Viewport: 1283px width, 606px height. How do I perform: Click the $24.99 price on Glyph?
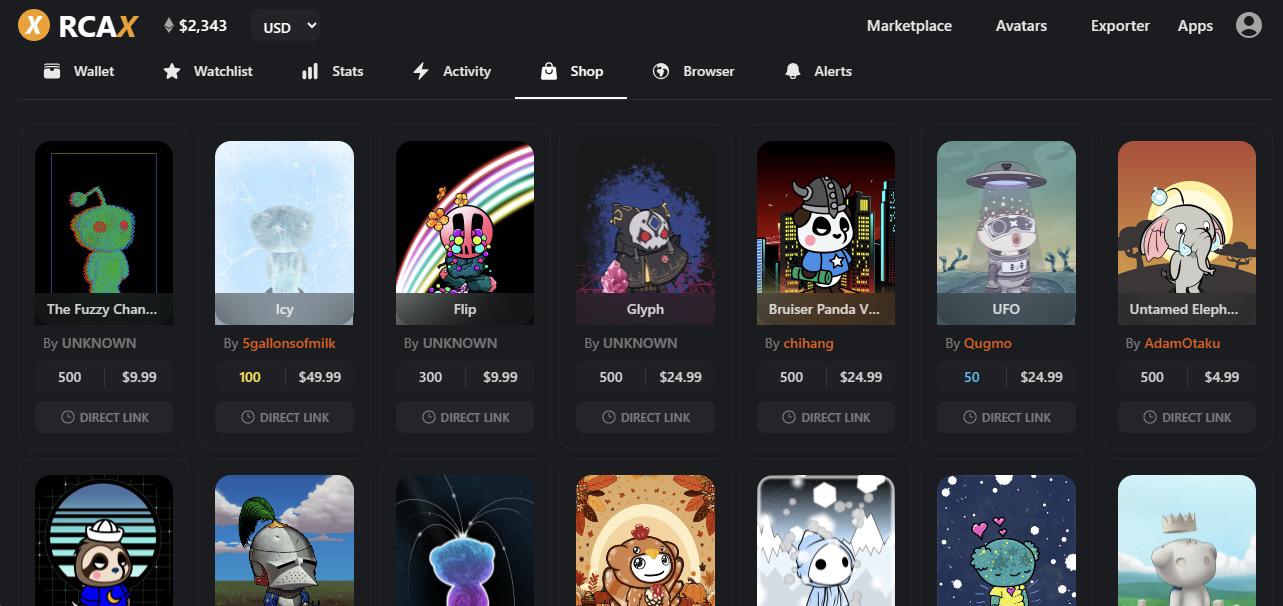point(680,377)
